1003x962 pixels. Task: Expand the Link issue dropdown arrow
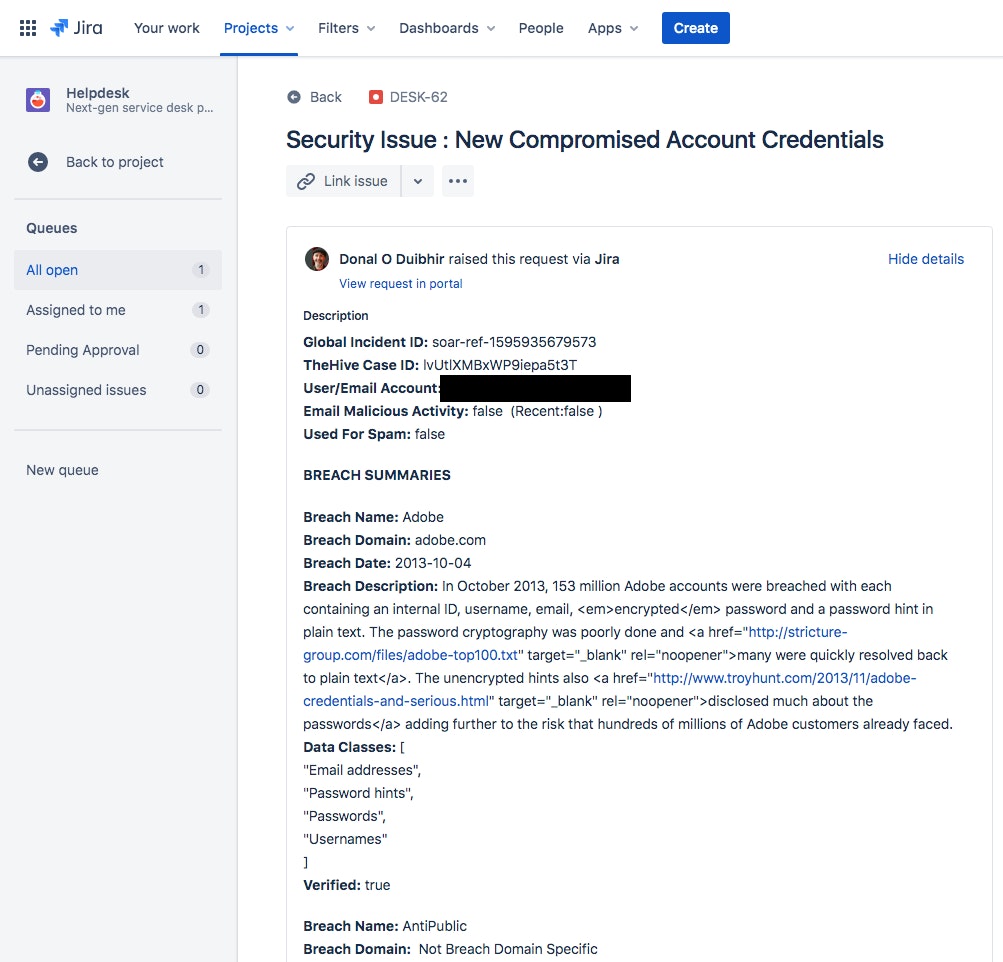point(418,181)
